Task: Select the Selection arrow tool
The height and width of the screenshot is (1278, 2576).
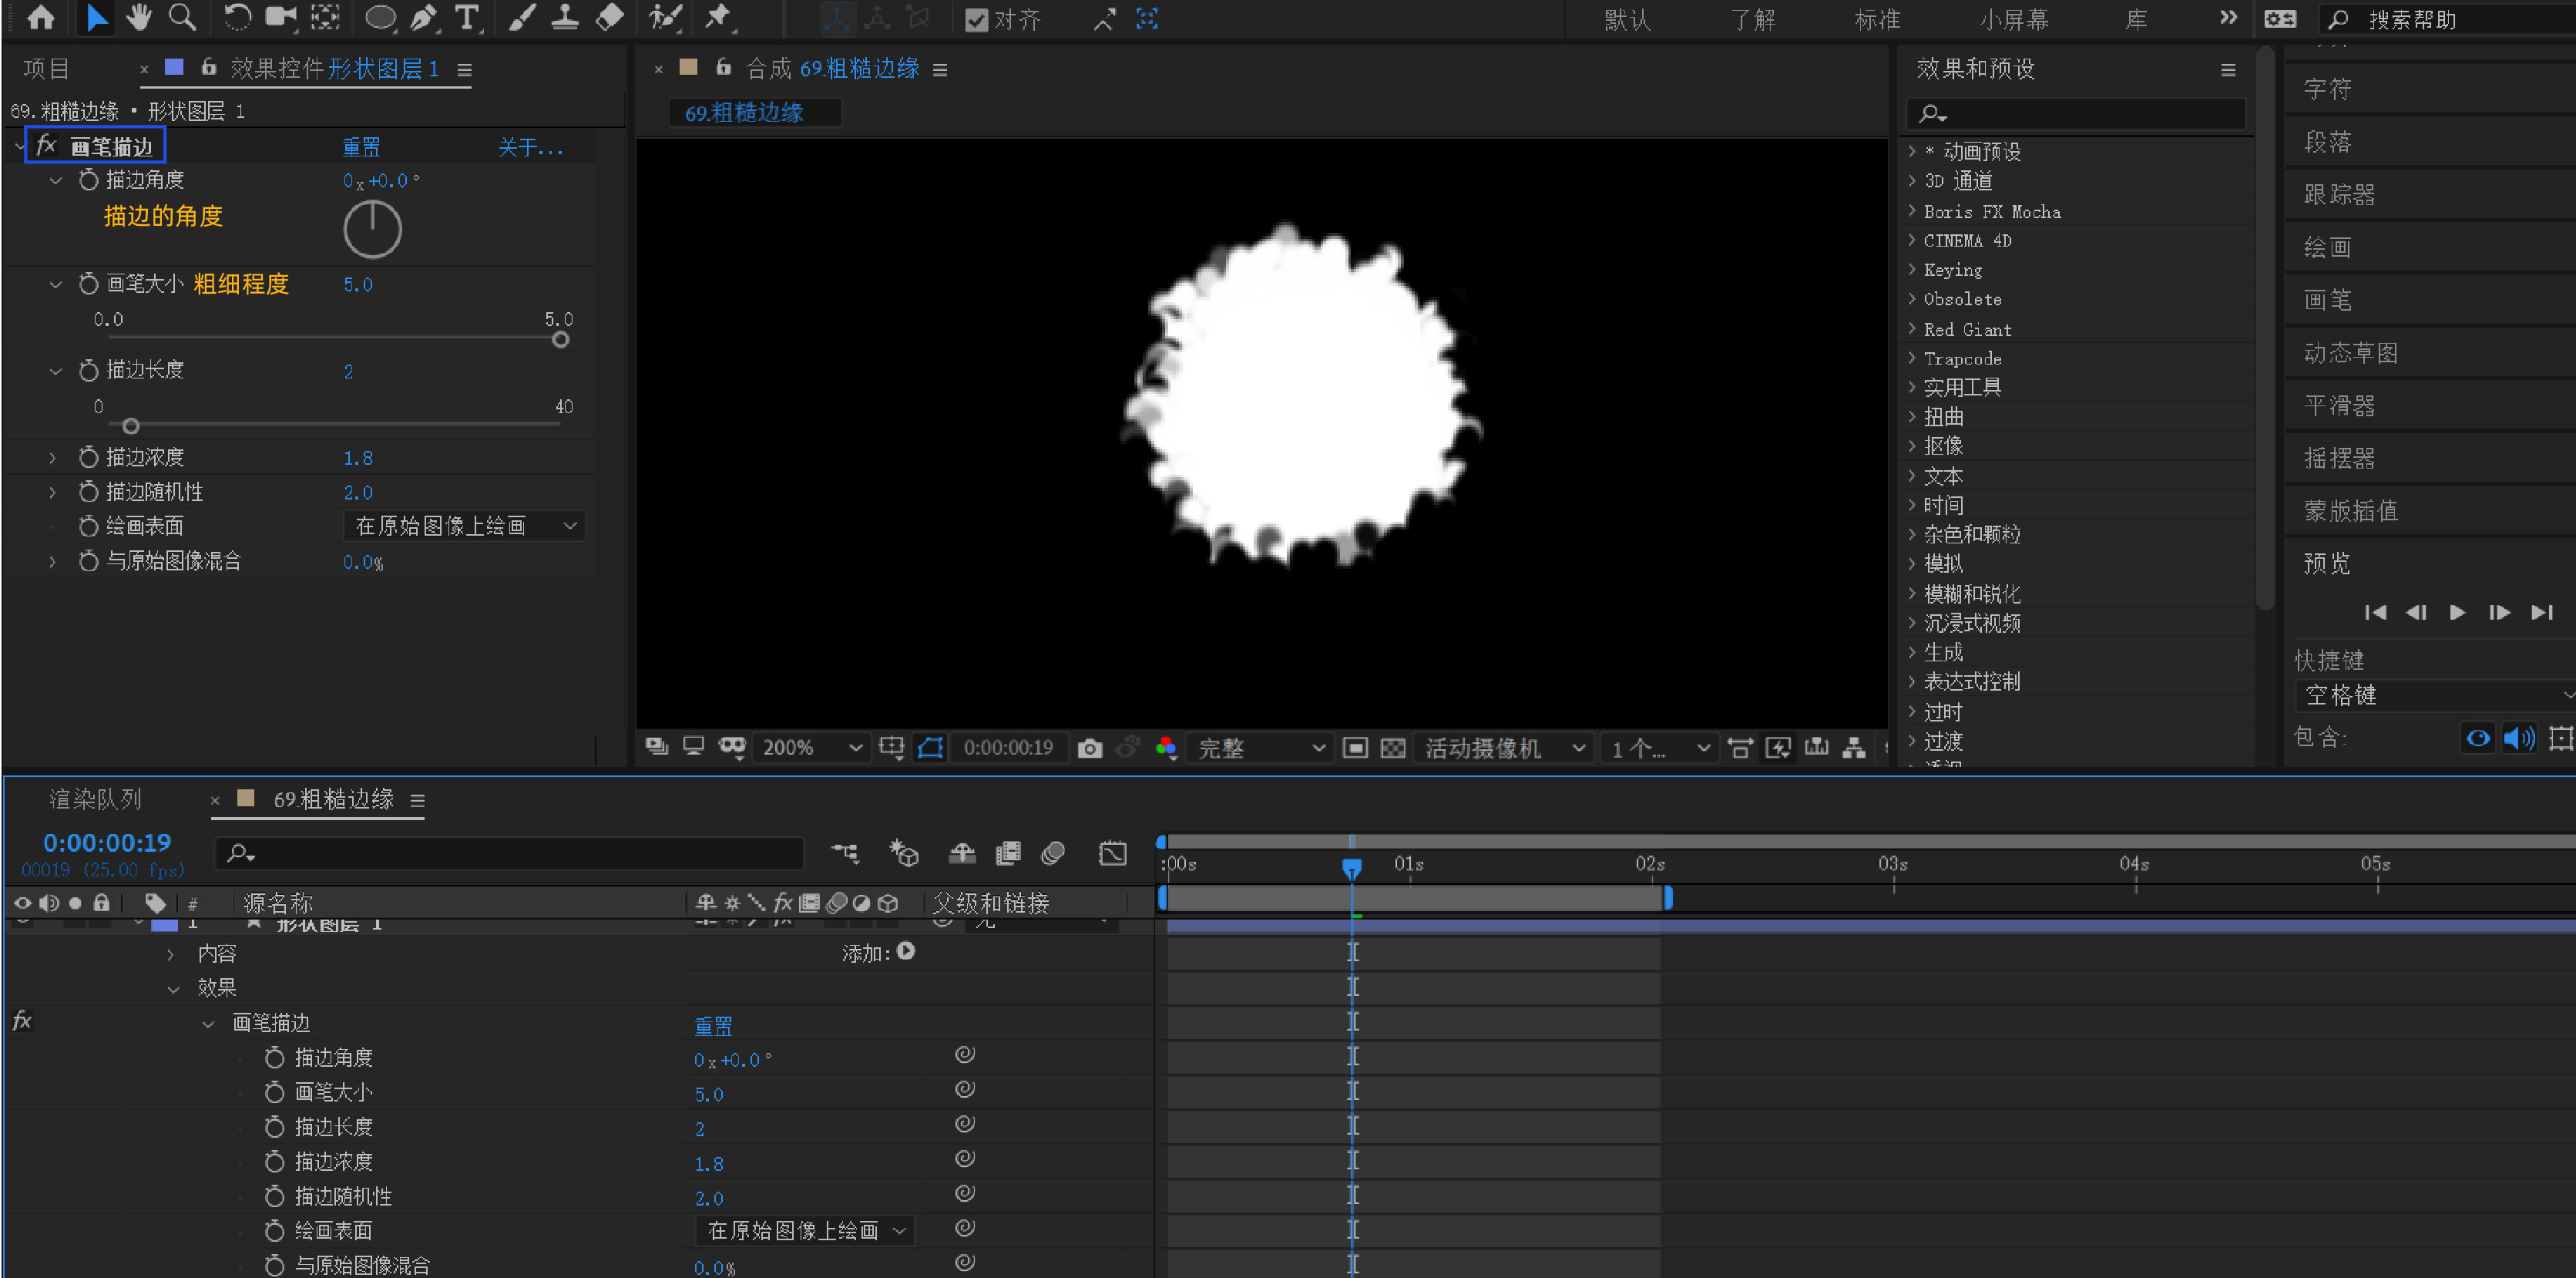Action: 96,17
